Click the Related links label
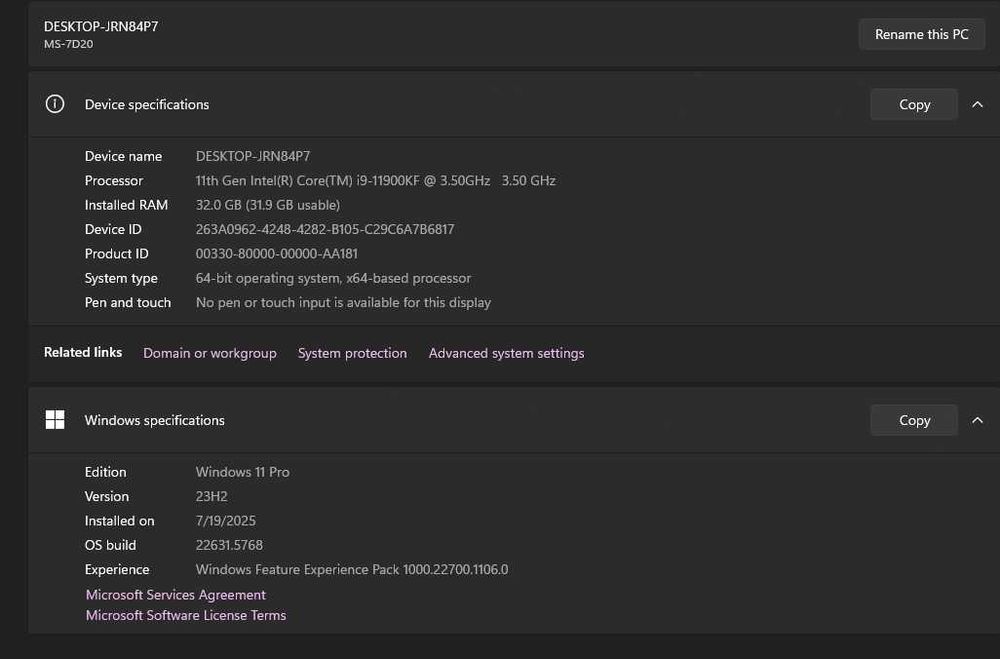1000x659 pixels. (x=82, y=352)
